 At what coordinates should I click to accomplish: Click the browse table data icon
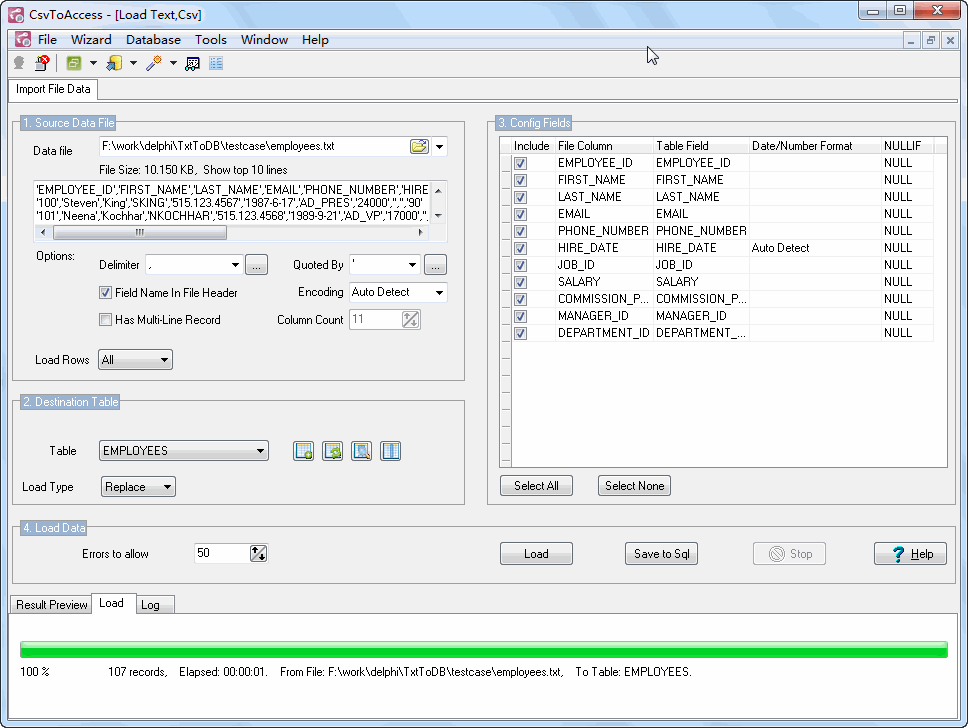(362, 451)
